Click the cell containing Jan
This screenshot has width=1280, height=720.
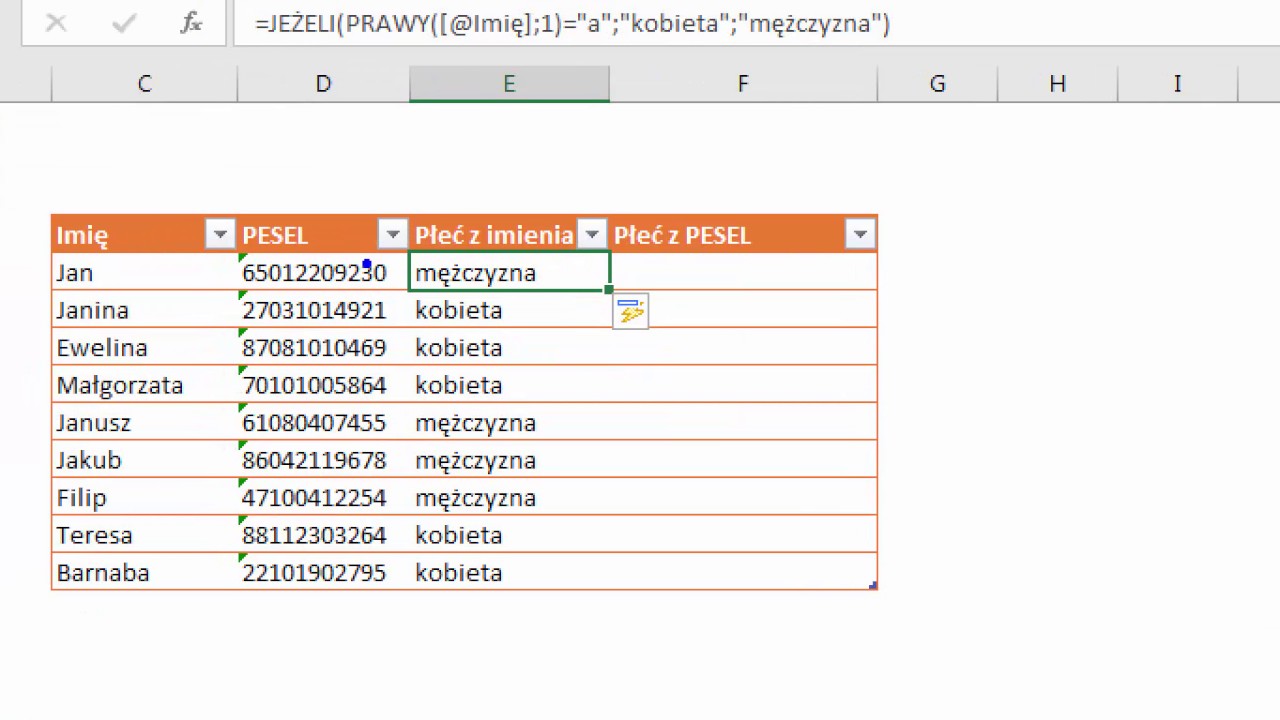pyautogui.click(x=145, y=272)
